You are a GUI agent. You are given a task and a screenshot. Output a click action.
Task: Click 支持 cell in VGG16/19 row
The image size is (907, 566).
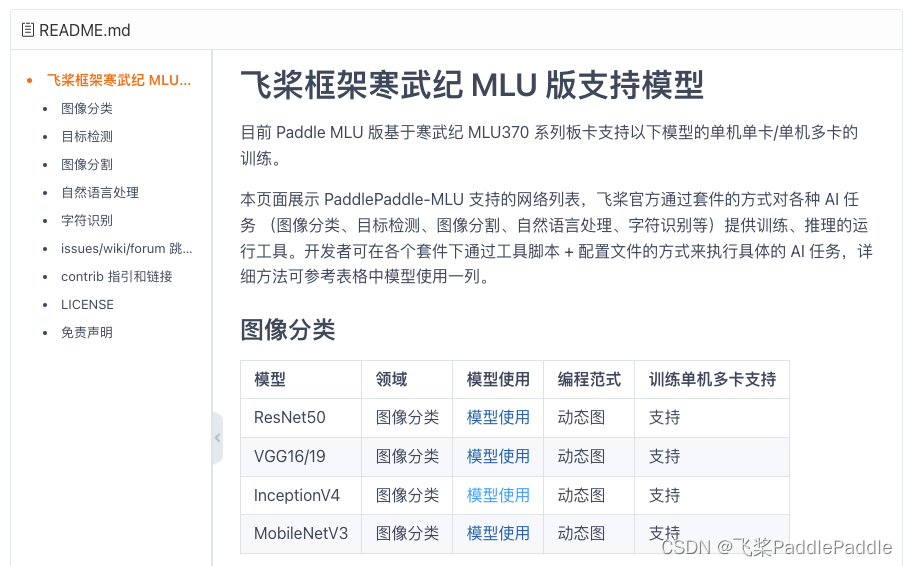coord(711,457)
